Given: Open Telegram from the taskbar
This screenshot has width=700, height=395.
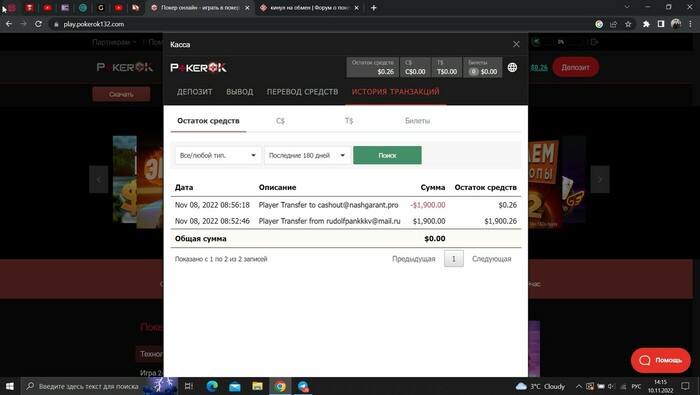Looking at the screenshot, I should click(303, 386).
